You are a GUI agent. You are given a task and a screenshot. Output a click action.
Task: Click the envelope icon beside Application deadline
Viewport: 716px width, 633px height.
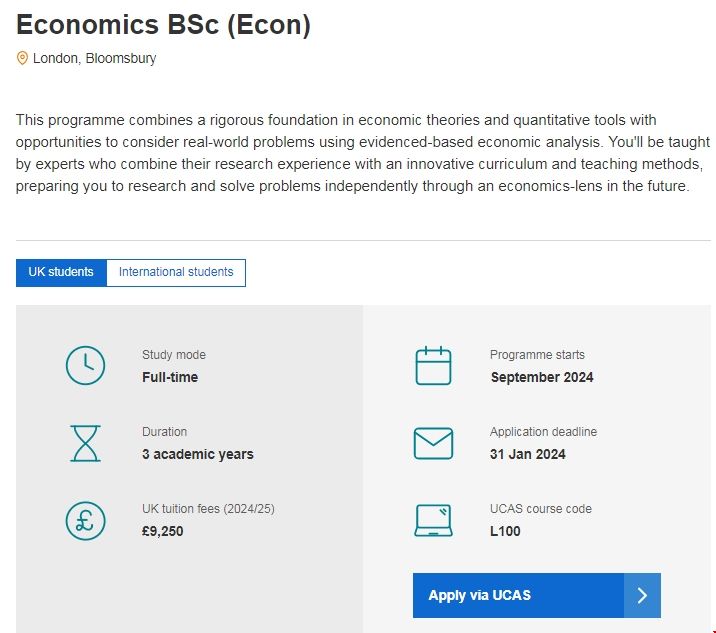point(433,443)
